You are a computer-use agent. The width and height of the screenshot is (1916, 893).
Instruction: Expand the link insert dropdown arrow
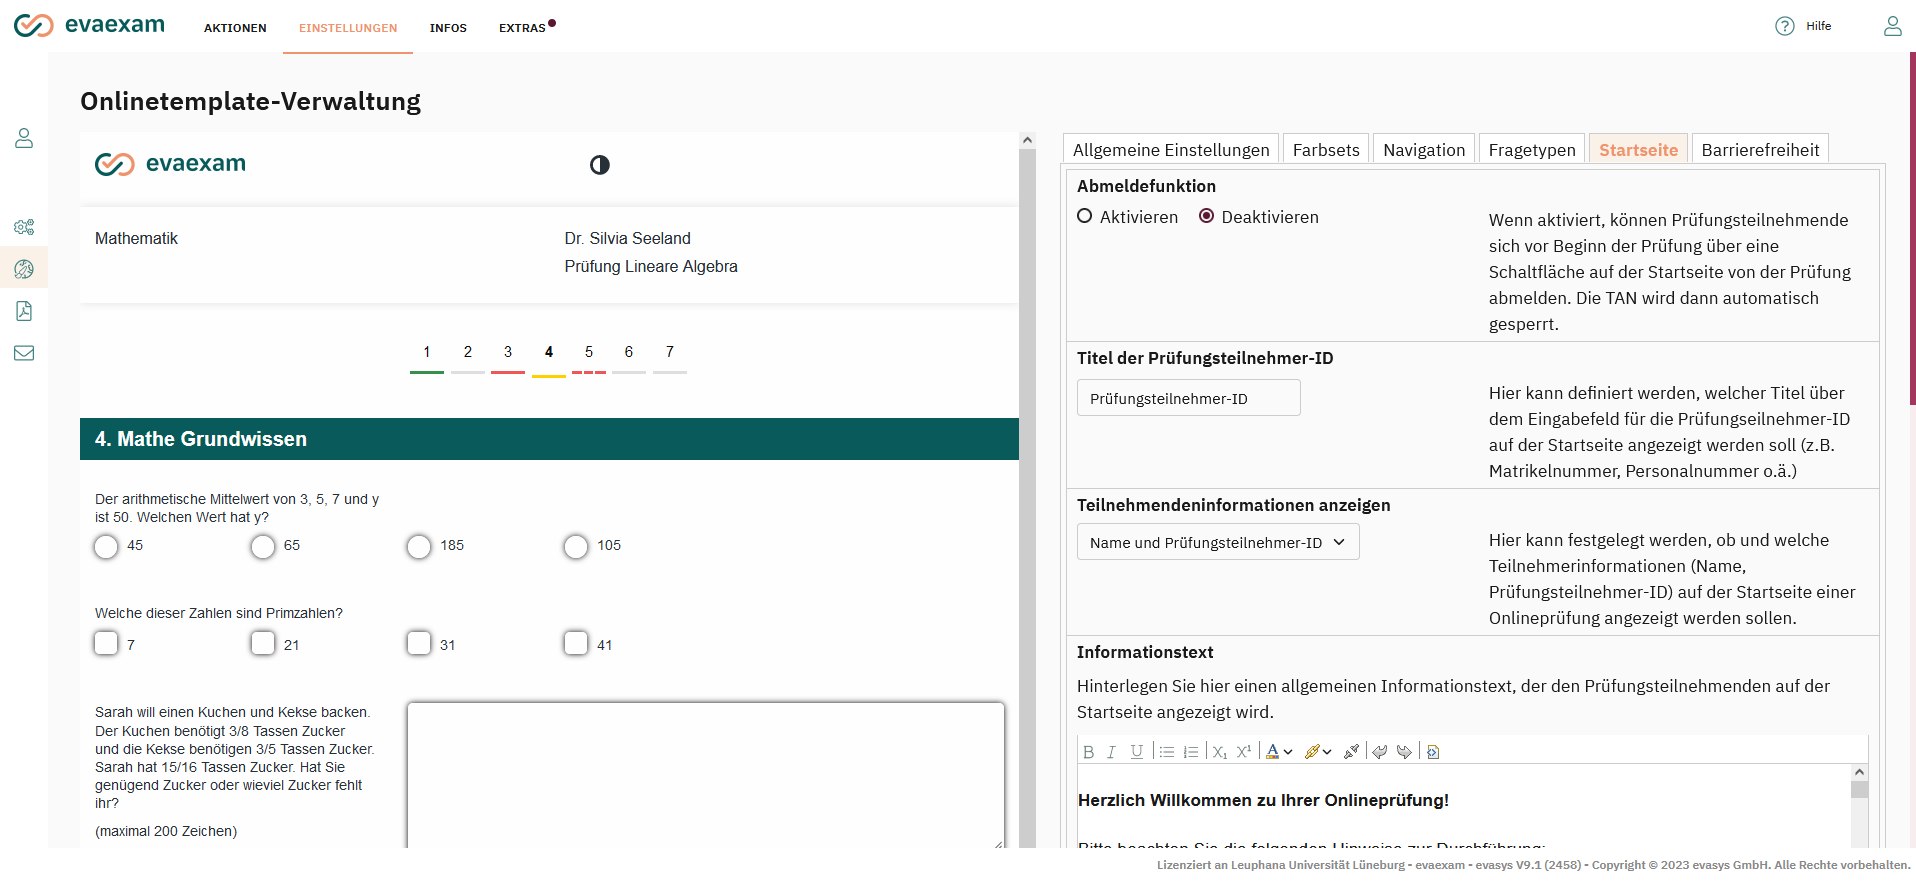point(1327,752)
